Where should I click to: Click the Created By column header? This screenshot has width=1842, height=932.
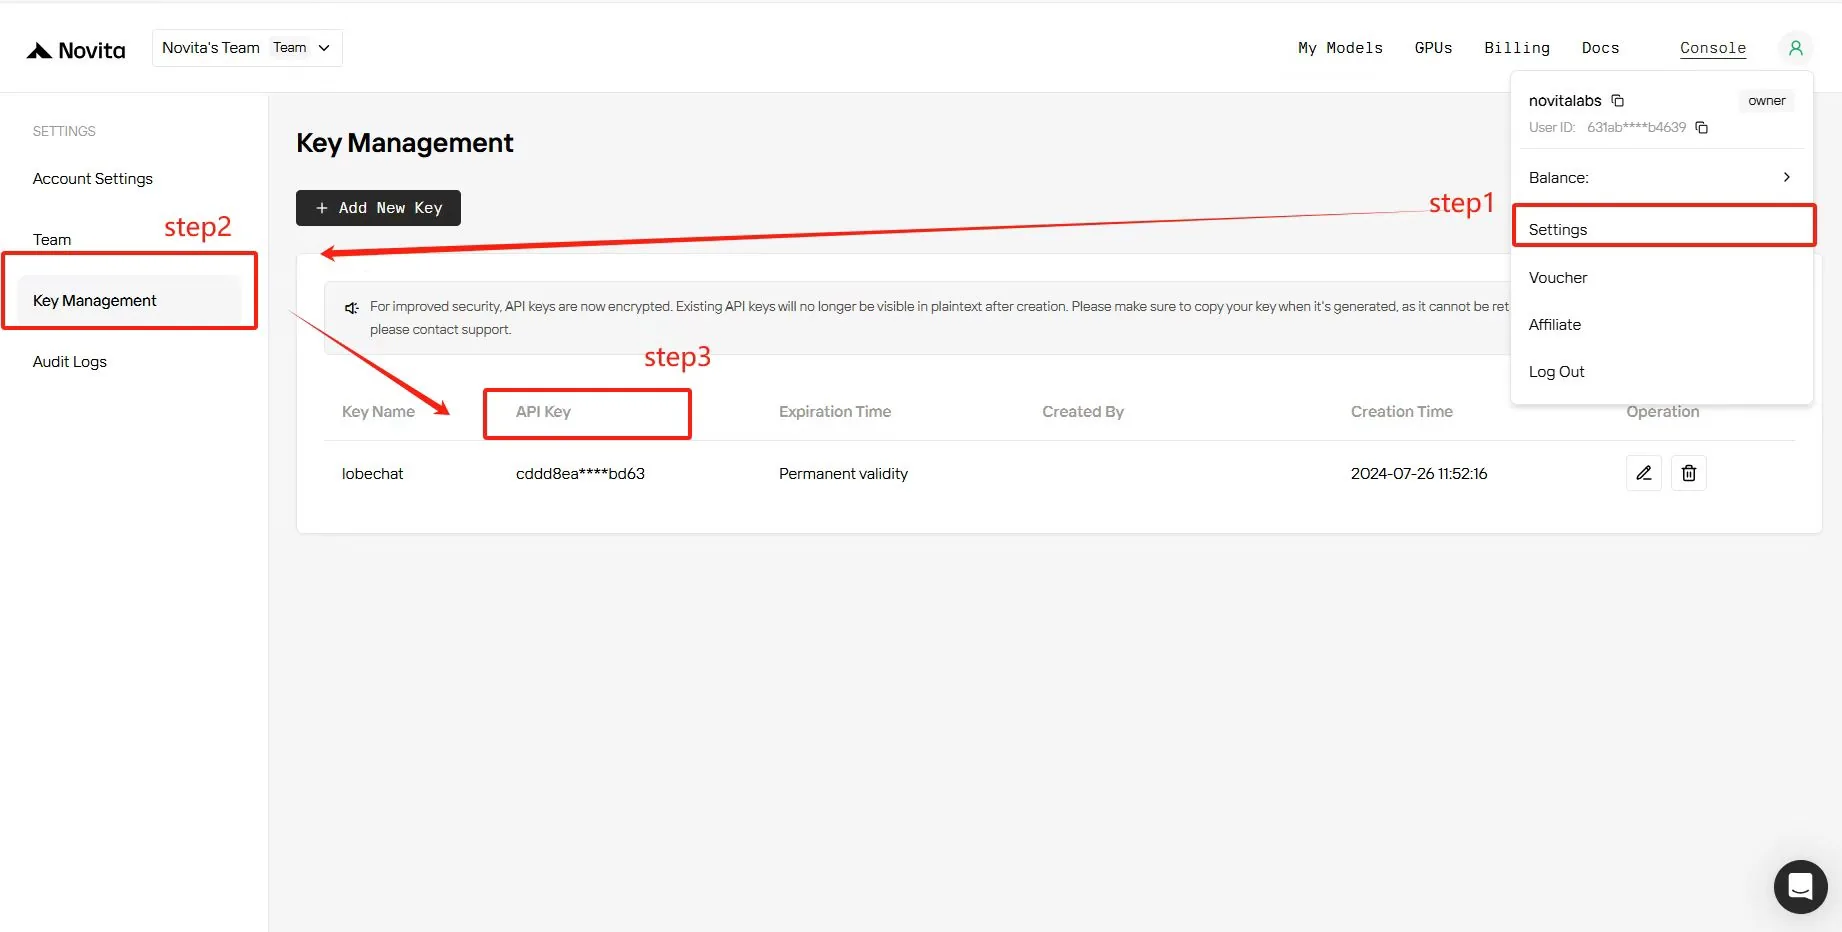pyautogui.click(x=1083, y=411)
